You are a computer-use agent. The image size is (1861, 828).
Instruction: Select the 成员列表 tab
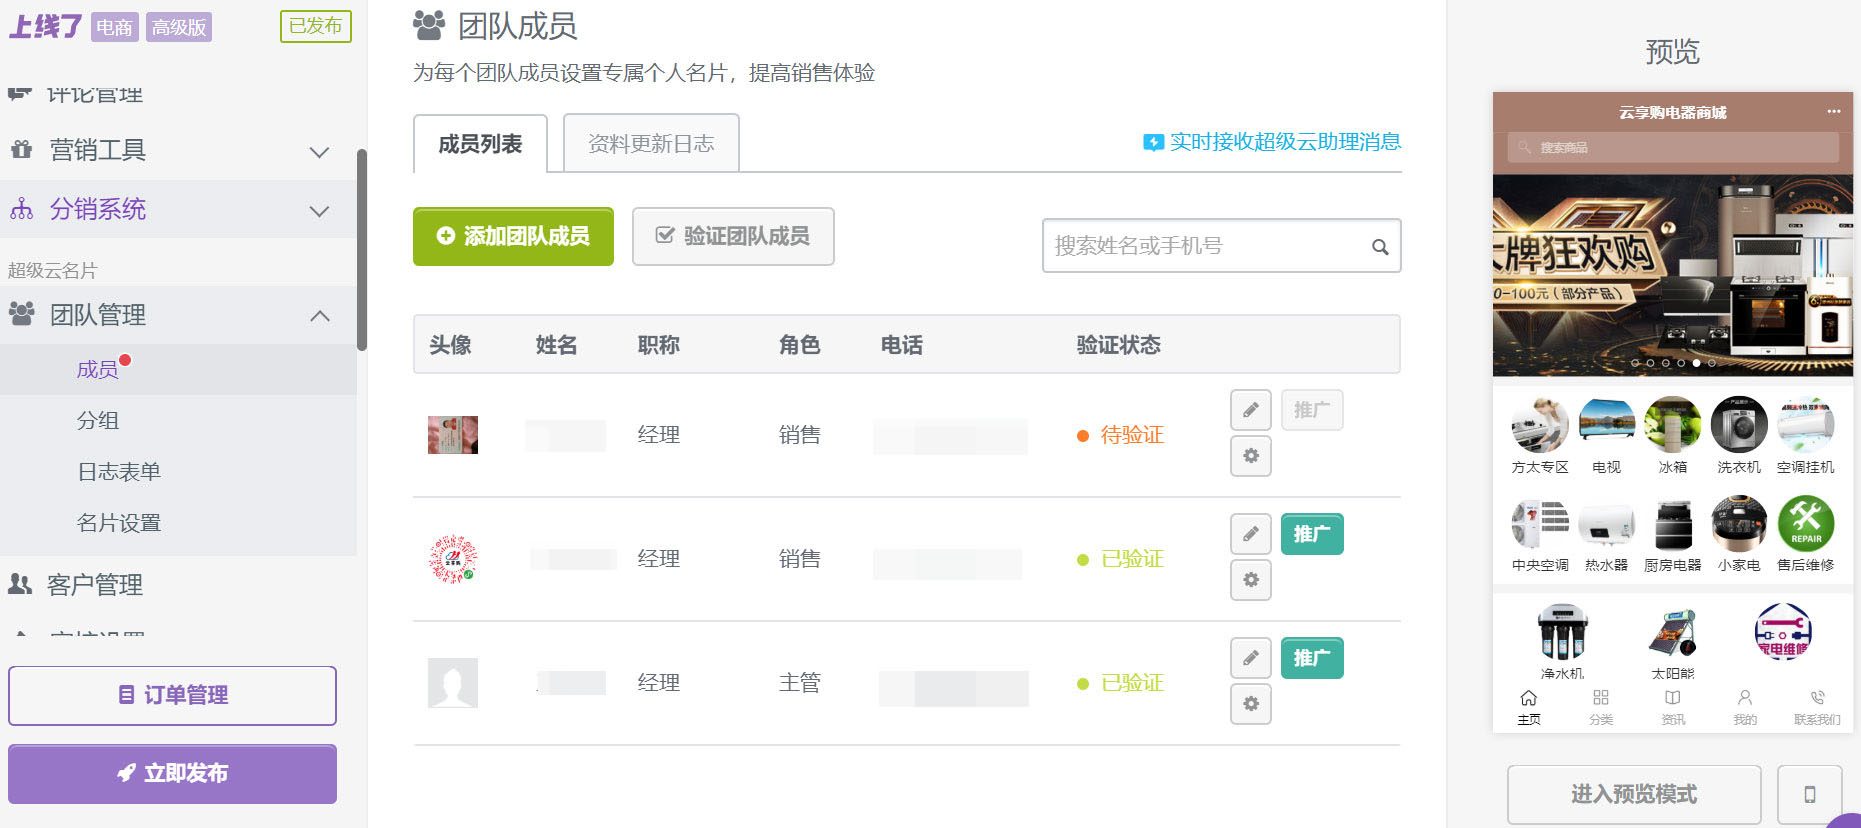click(480, 144)
